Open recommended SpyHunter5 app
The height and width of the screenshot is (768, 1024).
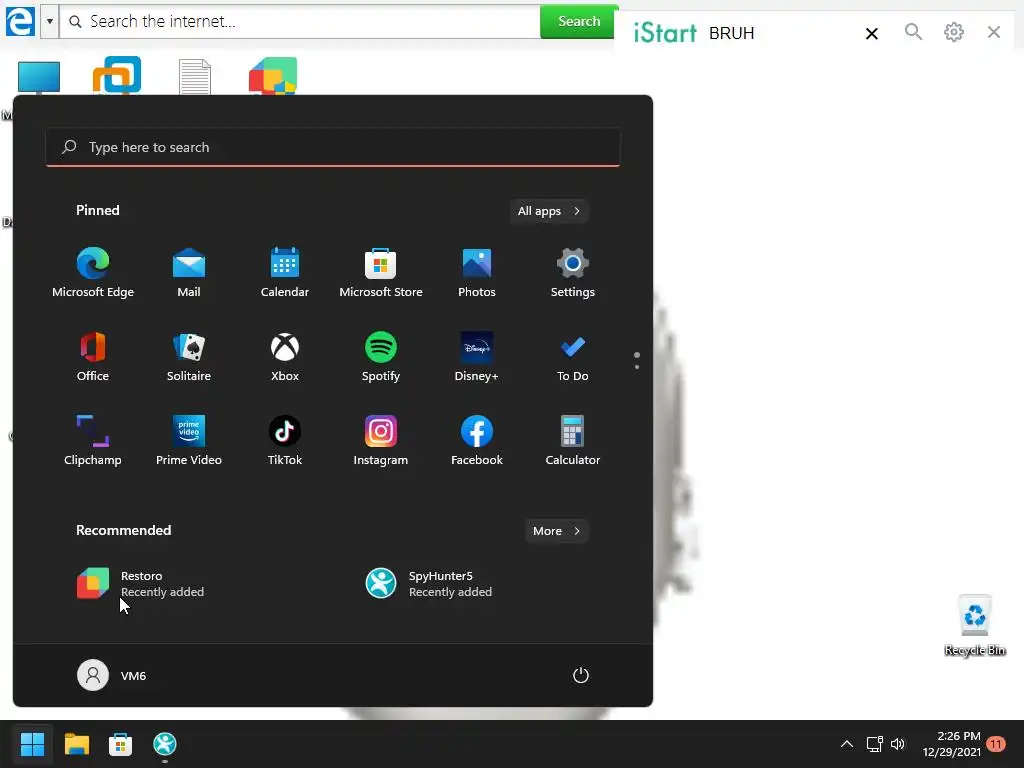430,583
